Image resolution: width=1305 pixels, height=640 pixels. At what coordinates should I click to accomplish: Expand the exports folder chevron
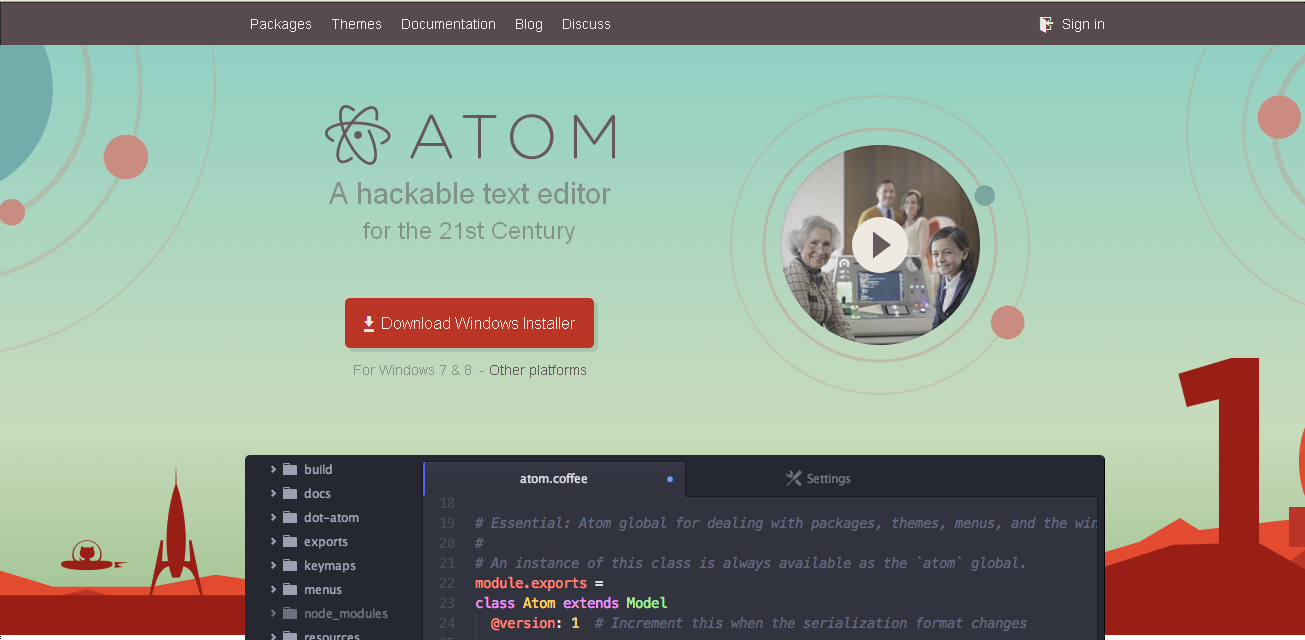tap(273, 541)
